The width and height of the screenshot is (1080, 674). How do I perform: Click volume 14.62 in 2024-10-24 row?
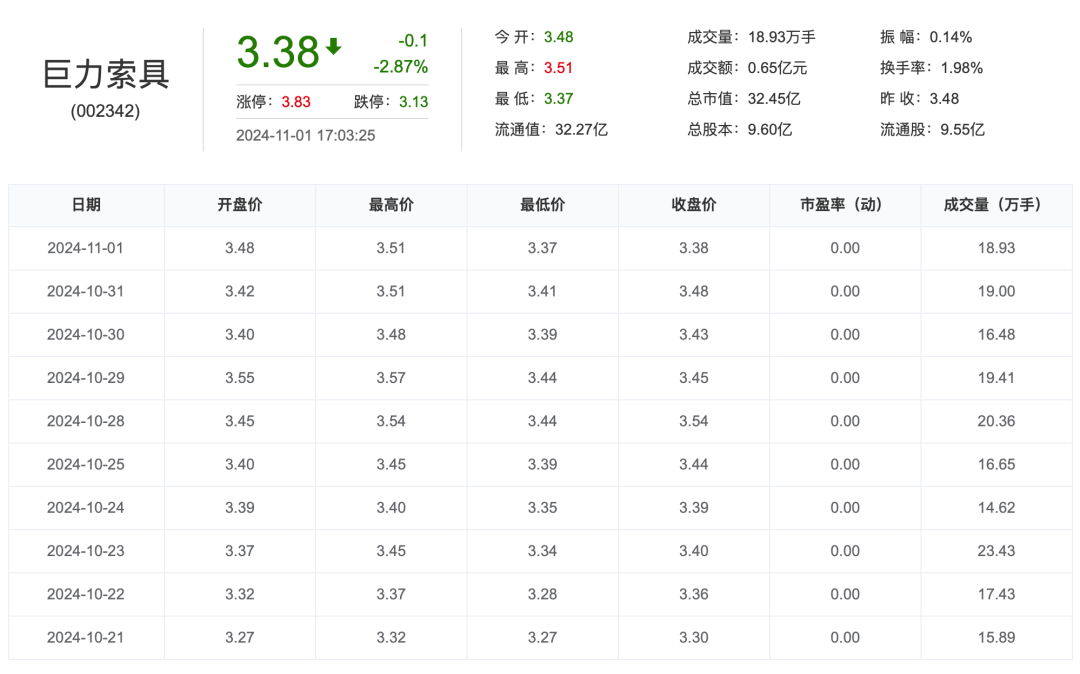tap(997, 507)
